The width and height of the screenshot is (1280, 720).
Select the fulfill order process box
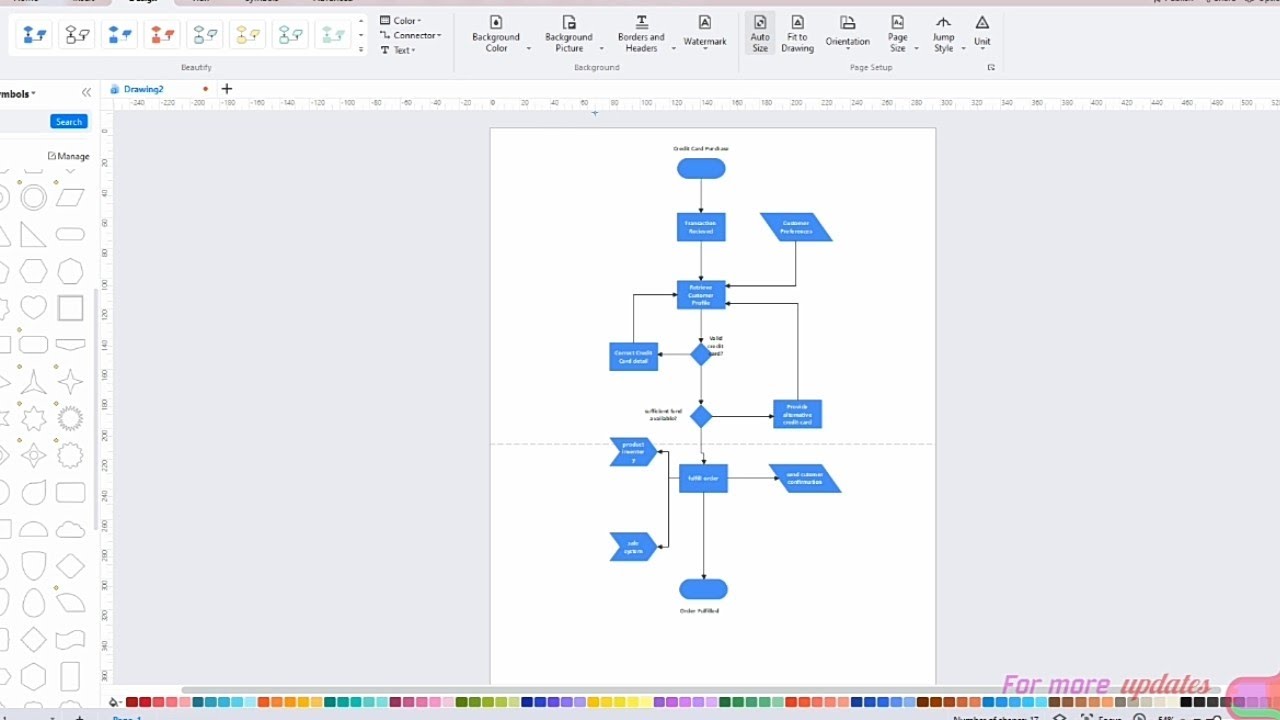point(703,478)
